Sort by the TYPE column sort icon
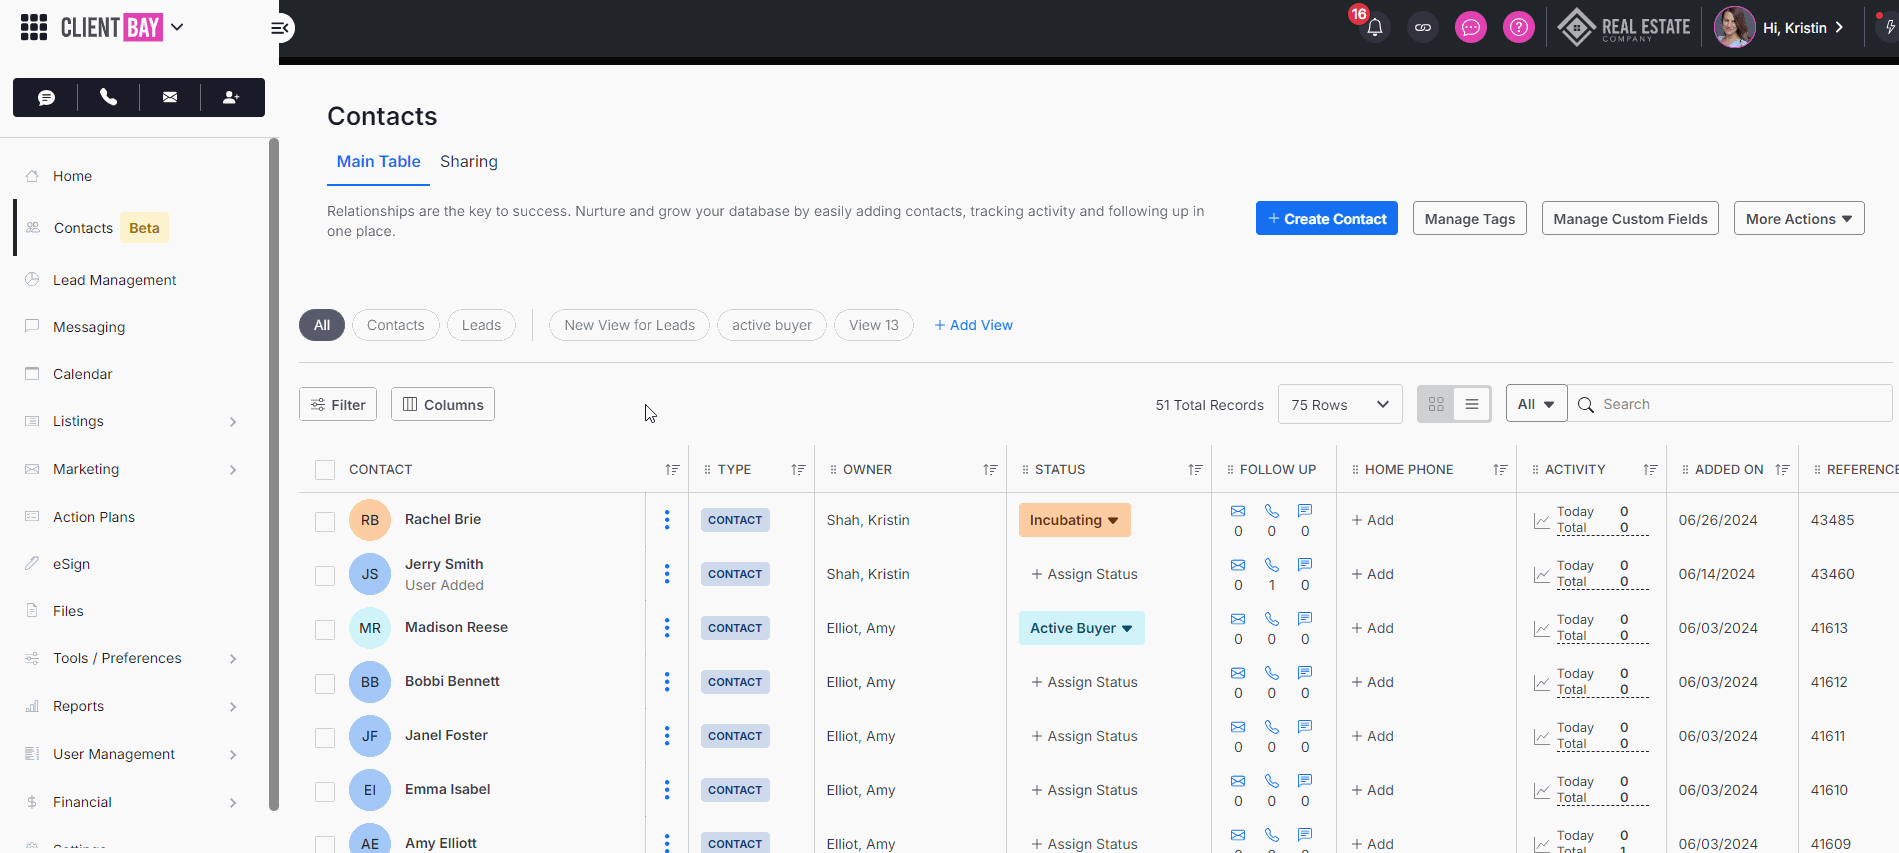This screenshot has height=853, width=1899. (798, 469)
